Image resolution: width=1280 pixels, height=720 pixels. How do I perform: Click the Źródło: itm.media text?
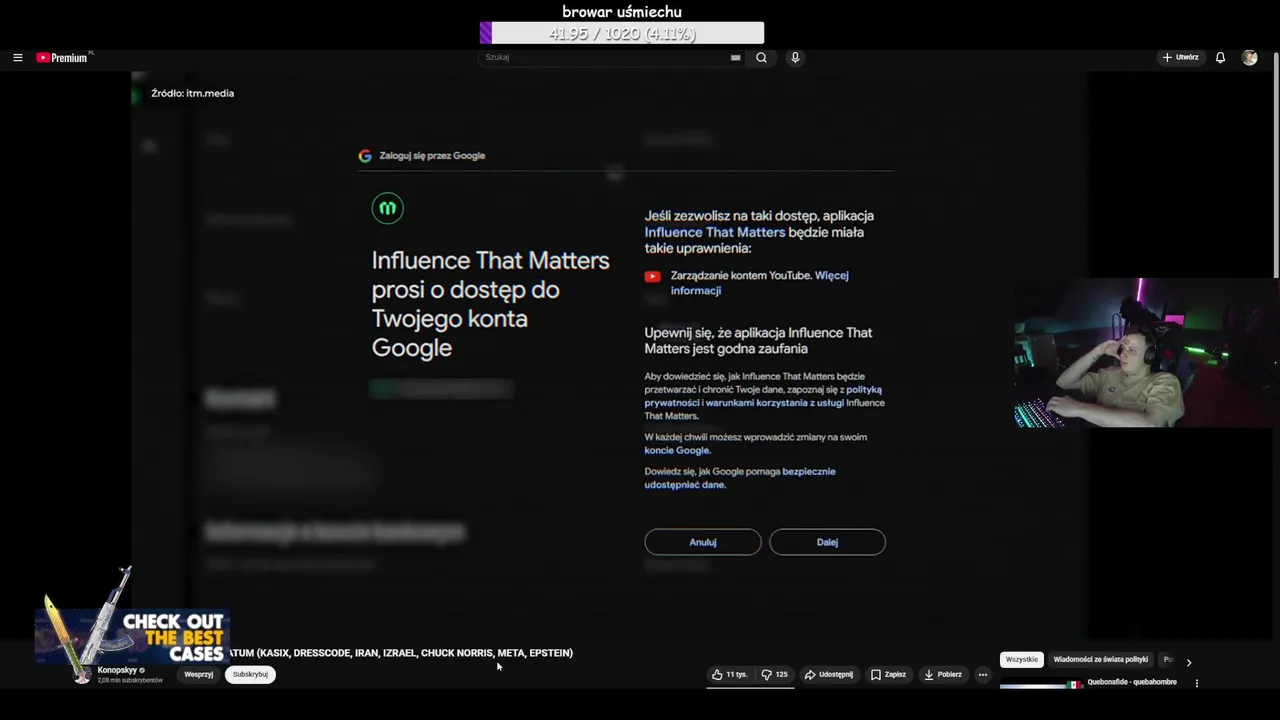coord(192,93)
